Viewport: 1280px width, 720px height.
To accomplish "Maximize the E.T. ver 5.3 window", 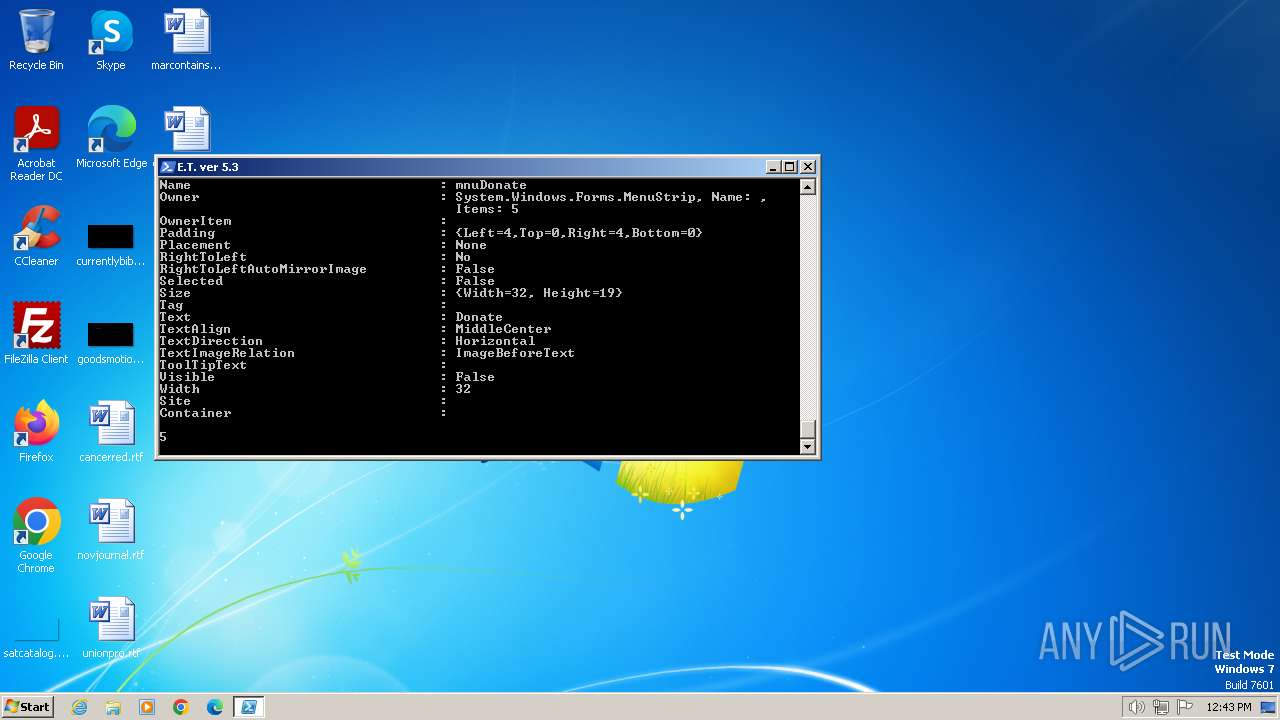I will pos(790,167).
